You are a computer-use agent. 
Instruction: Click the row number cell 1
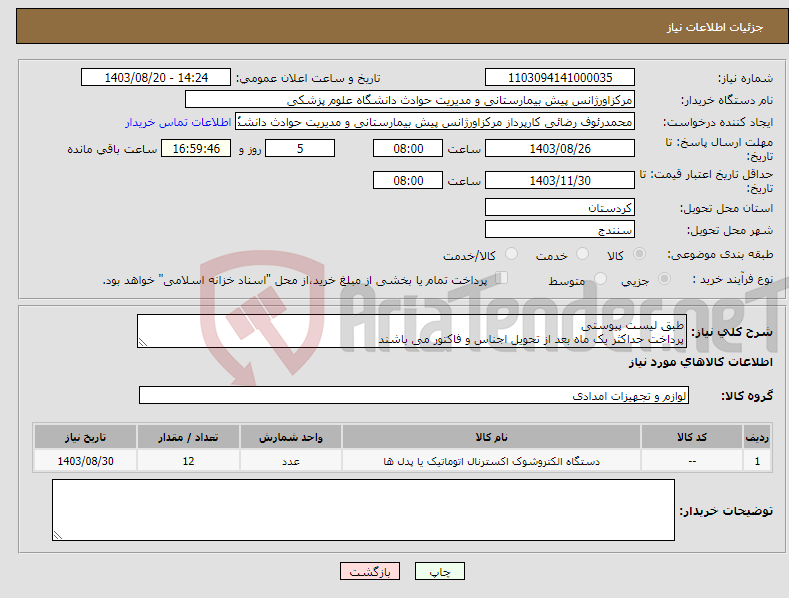[757, 461]
